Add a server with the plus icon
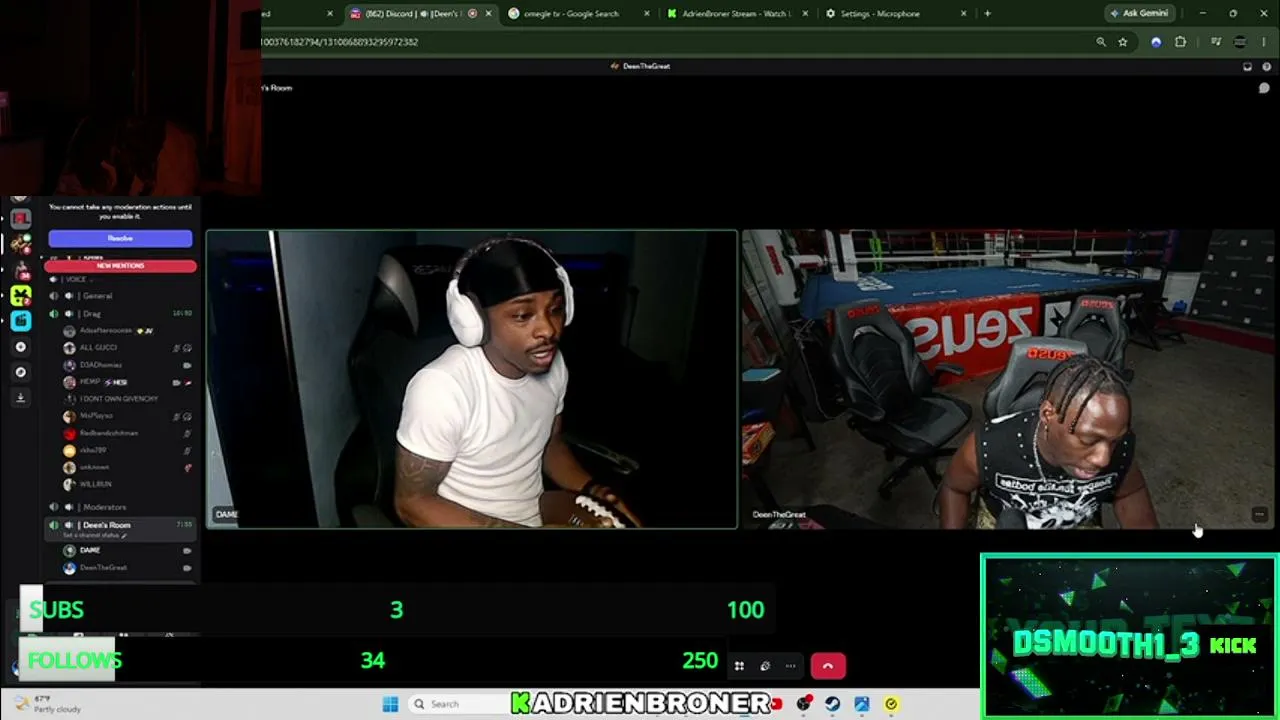This screenshot has height=720, width=1280. 21,347
